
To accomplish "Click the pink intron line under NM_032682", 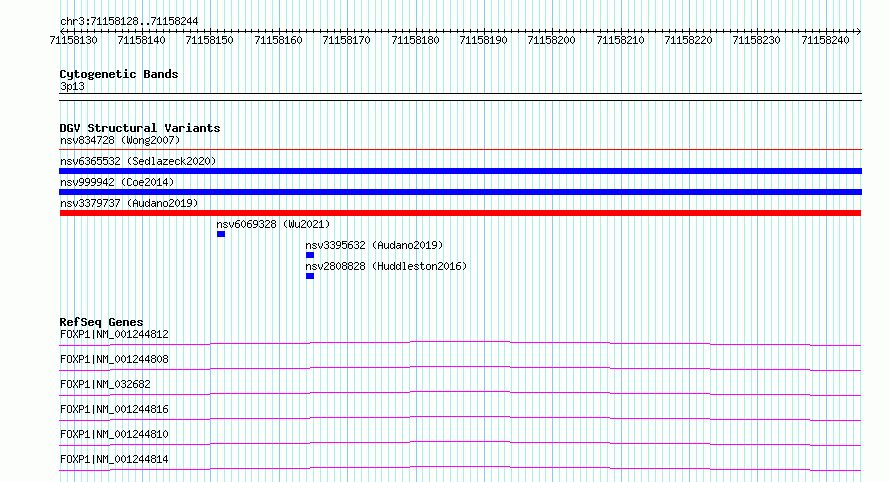I will click(x=460, y=393).
